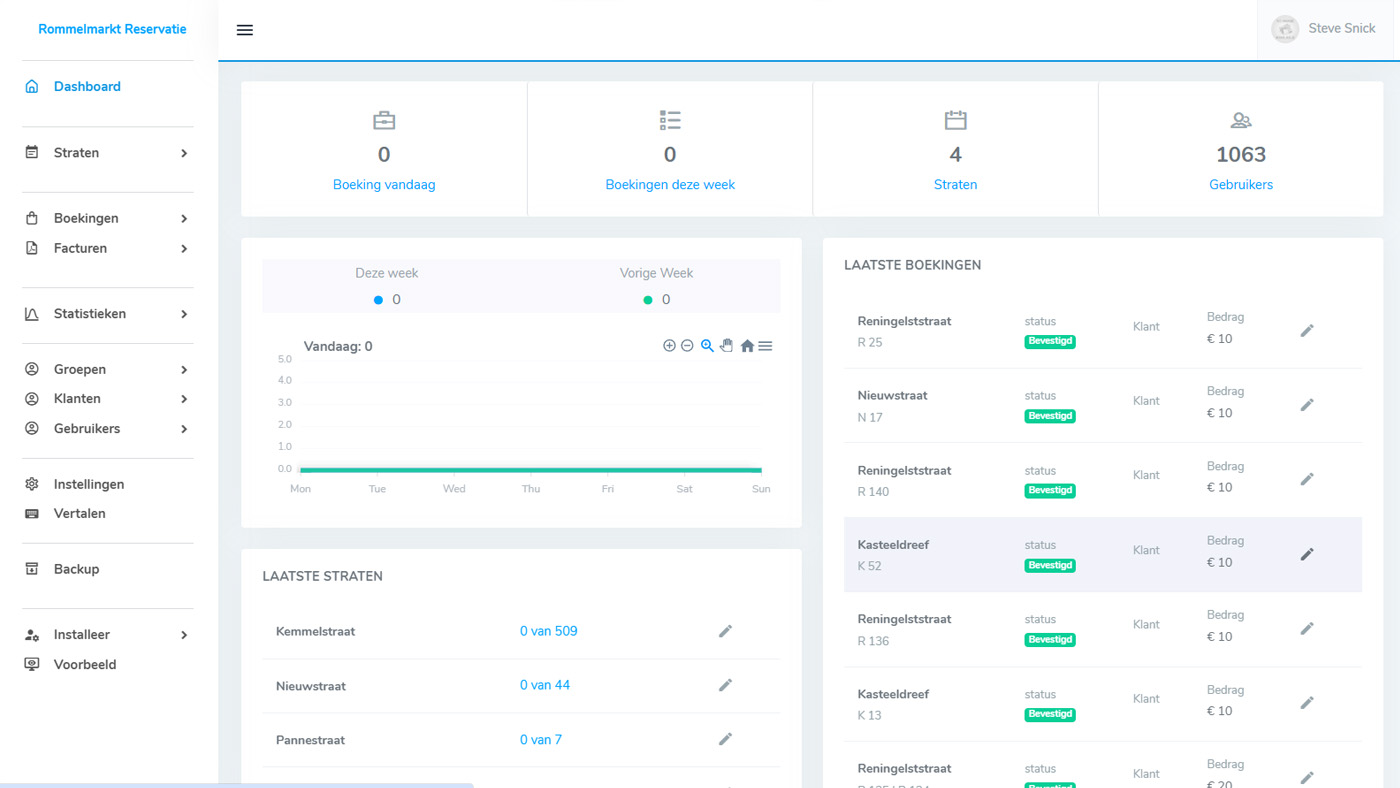Edit the Kemmelstraat street pencil icon

tap(725, 631)
